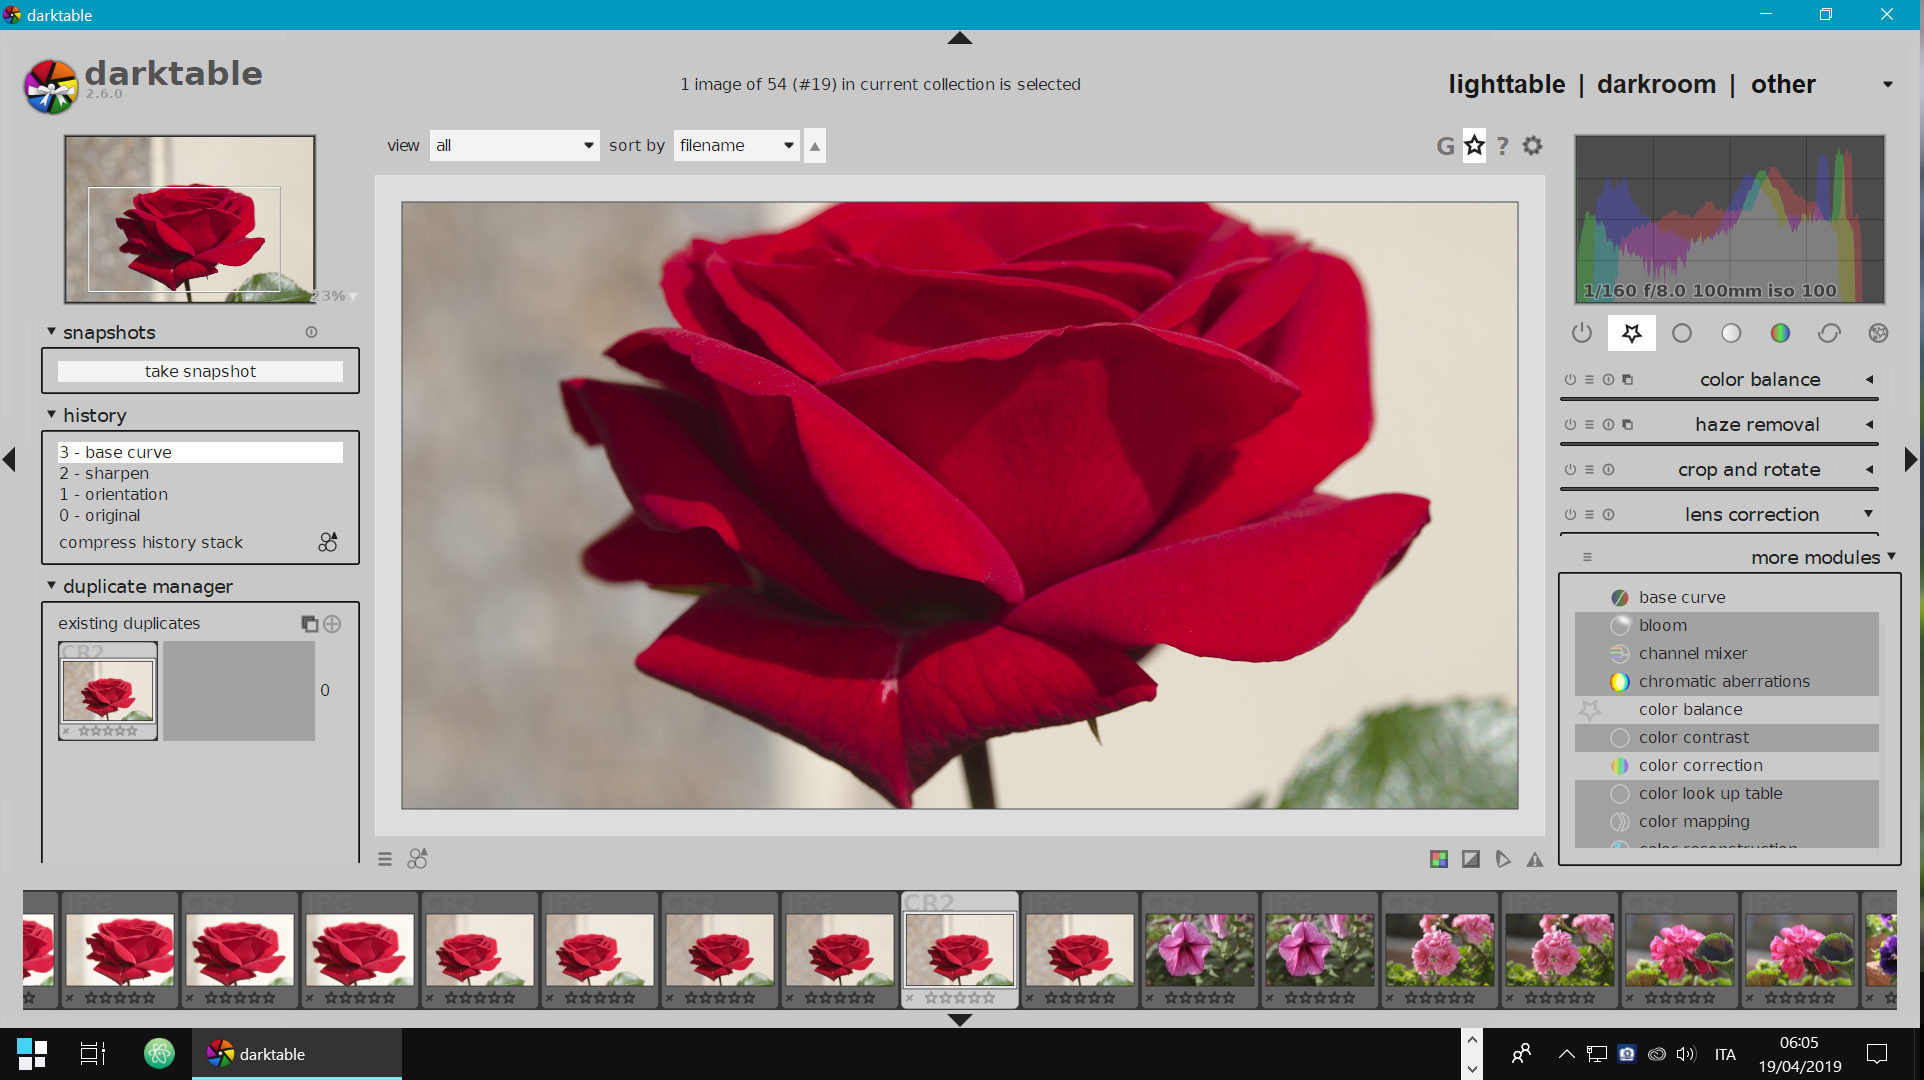Open the view filter dropdown

[x=515, y=145]
